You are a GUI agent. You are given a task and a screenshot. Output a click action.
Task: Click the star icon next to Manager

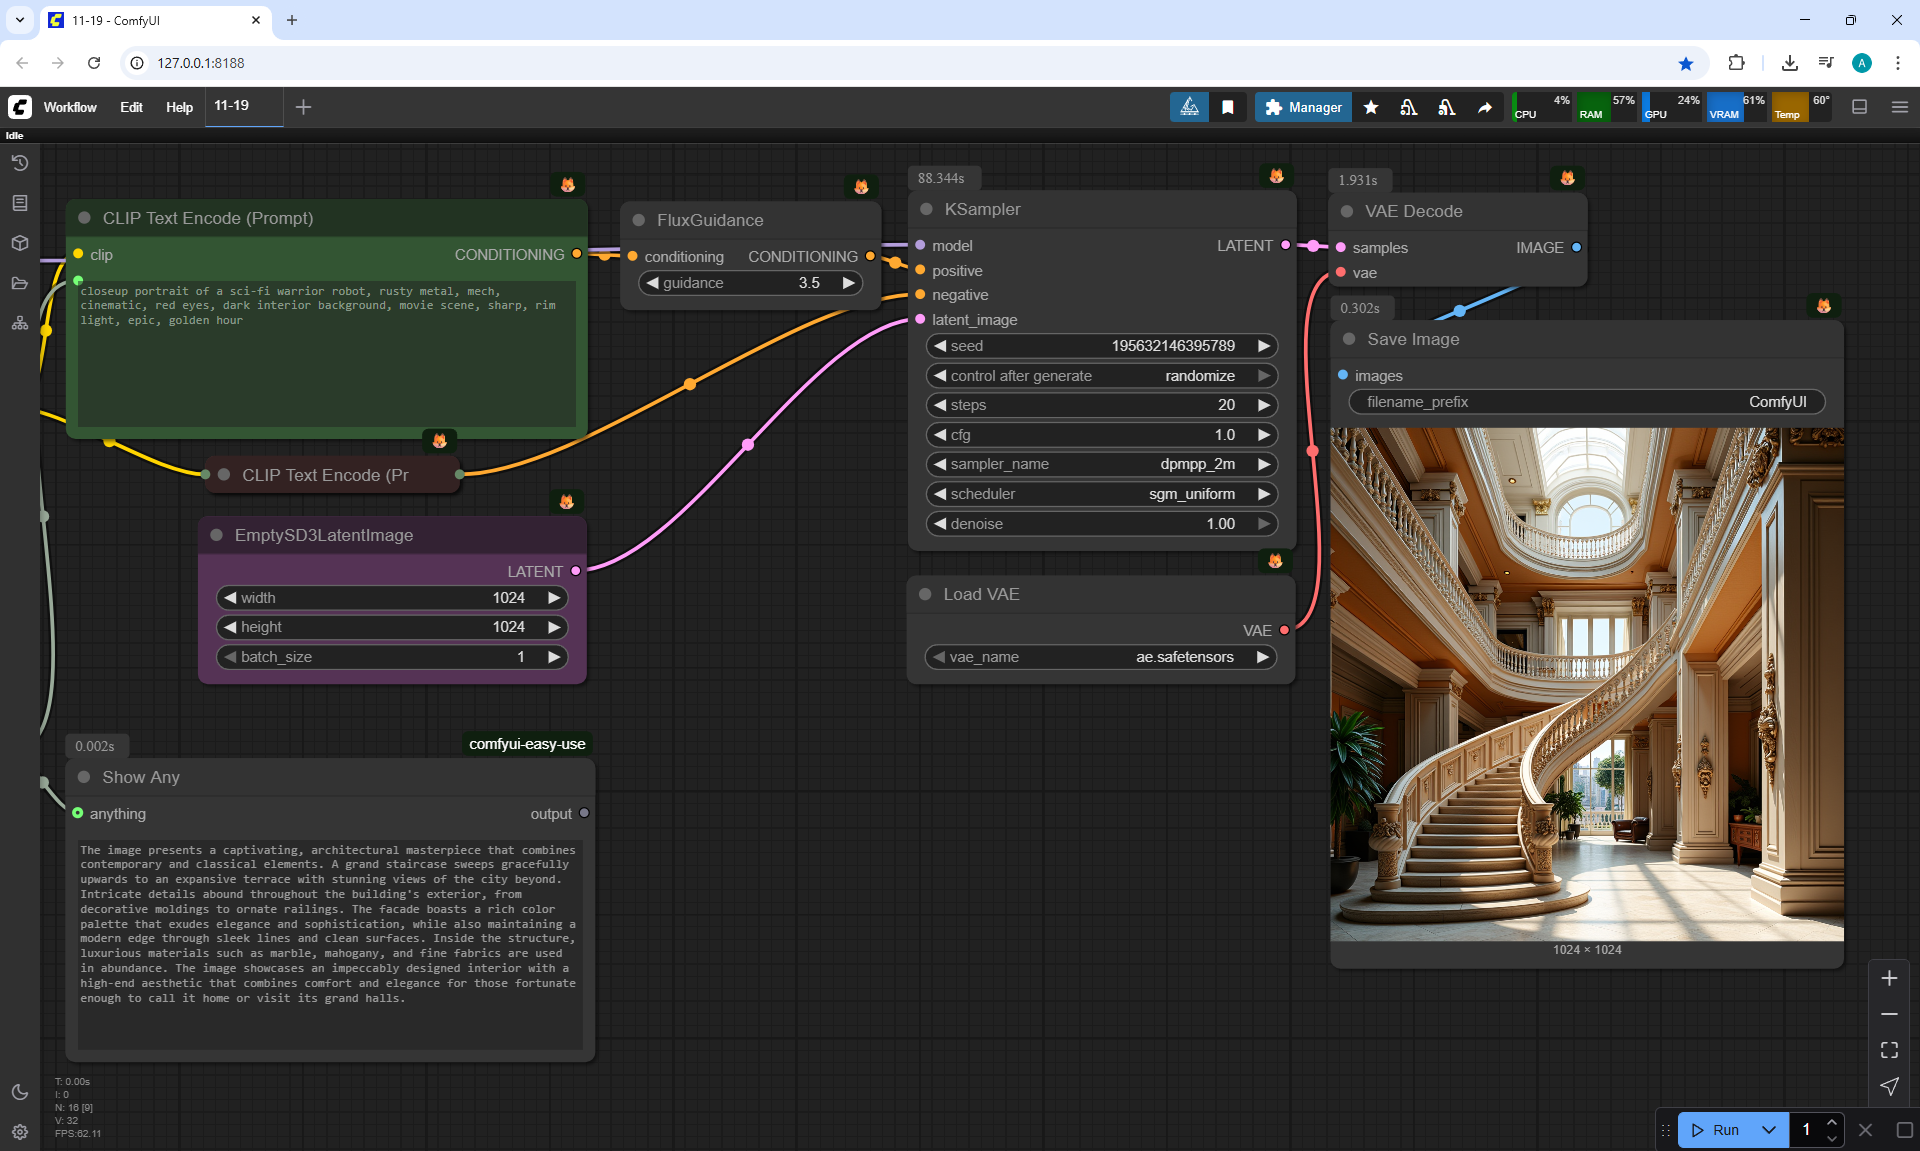(1371, 107)
